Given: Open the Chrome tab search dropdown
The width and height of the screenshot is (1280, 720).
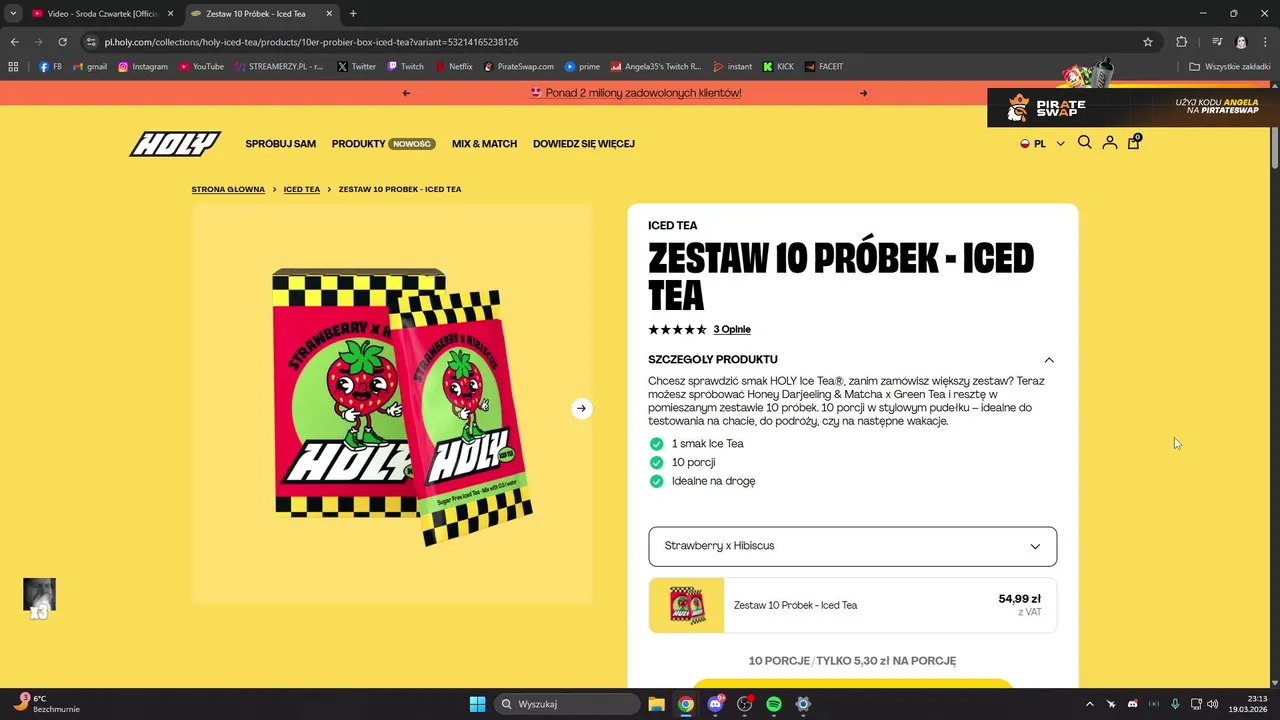Looking at the screenshot, I should coord(13,14).
